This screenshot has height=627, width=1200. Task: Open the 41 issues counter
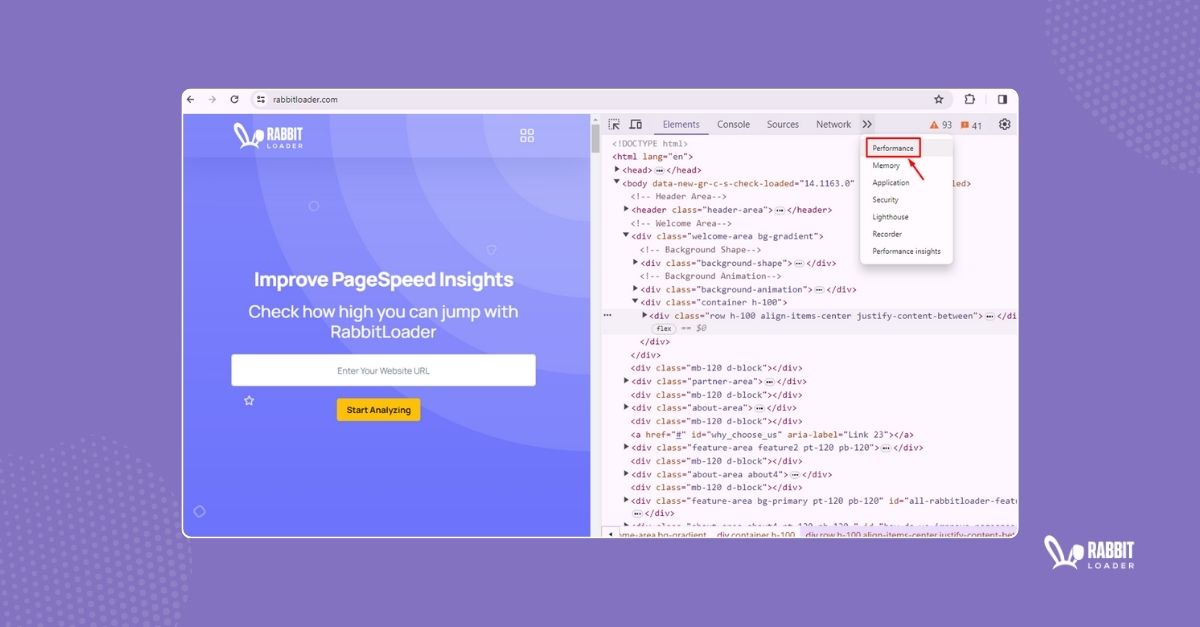[970, 124]
